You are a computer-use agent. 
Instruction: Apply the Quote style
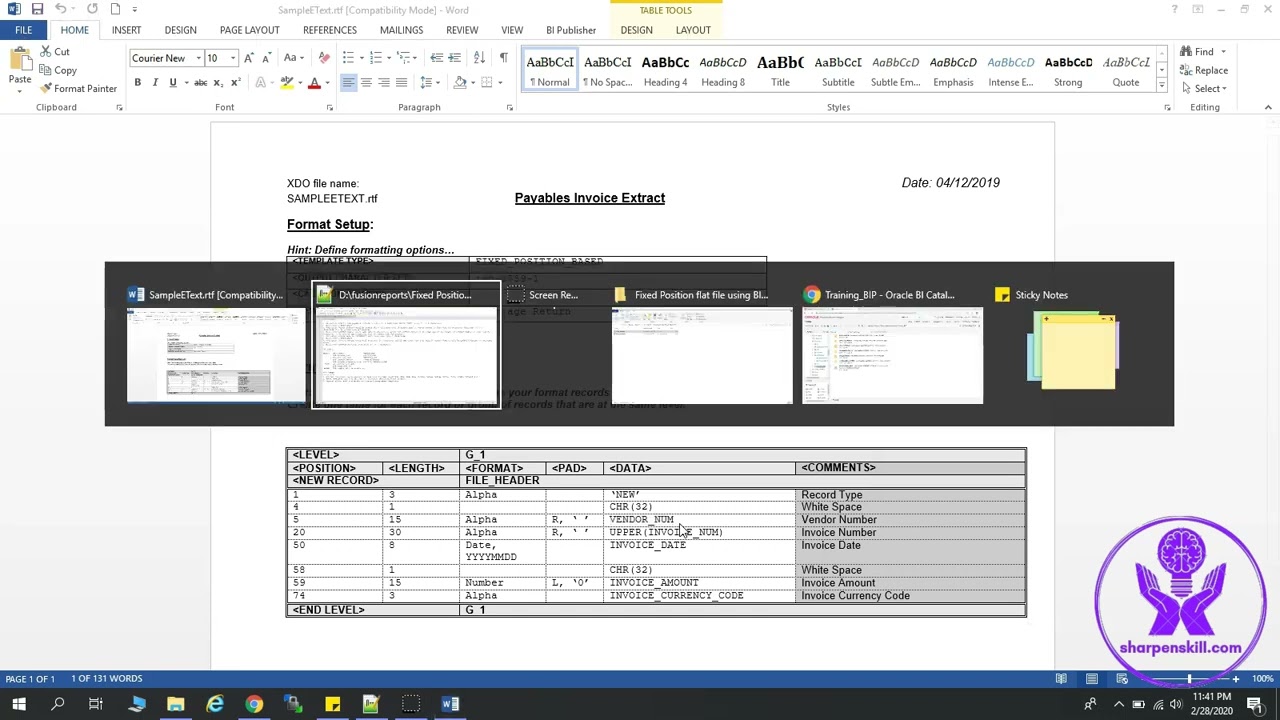coord(1126,70)
